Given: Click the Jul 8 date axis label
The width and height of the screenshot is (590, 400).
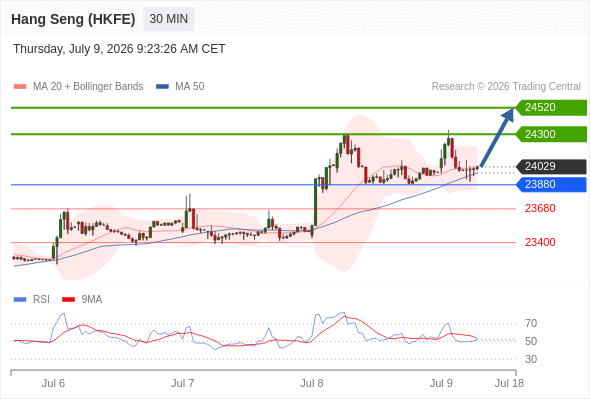Looking at the screenshot, I should 312,383.
